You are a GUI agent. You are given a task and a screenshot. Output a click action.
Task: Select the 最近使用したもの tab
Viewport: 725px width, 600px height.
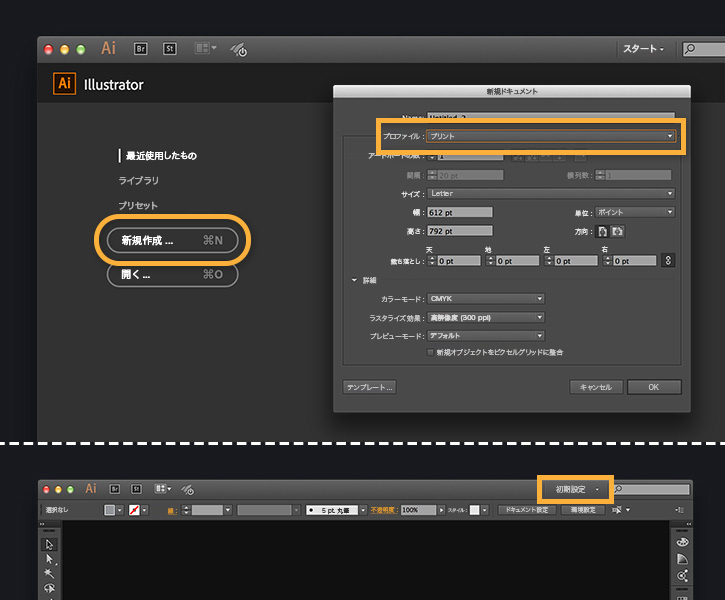pos(161,156)
